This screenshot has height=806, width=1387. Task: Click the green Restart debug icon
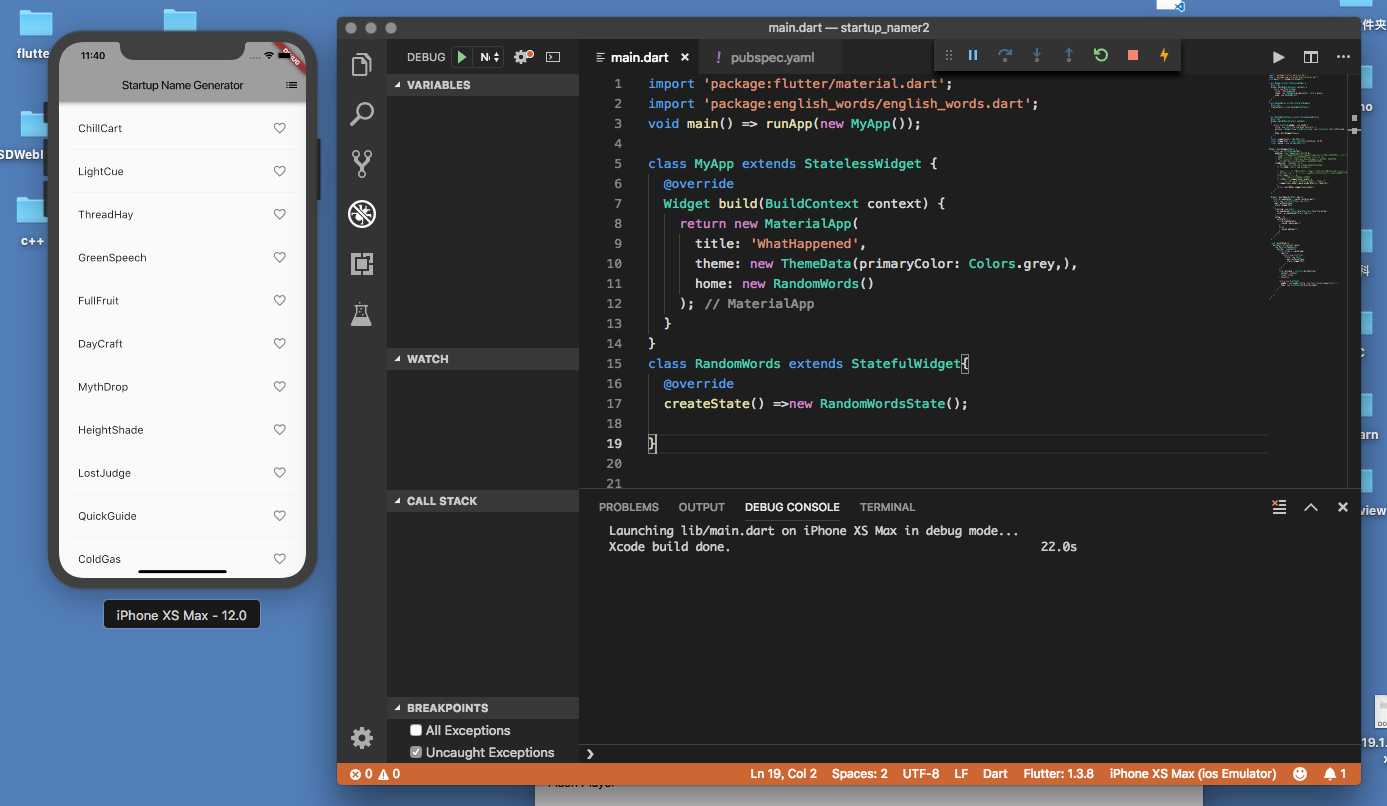[x=1100, y=56]
